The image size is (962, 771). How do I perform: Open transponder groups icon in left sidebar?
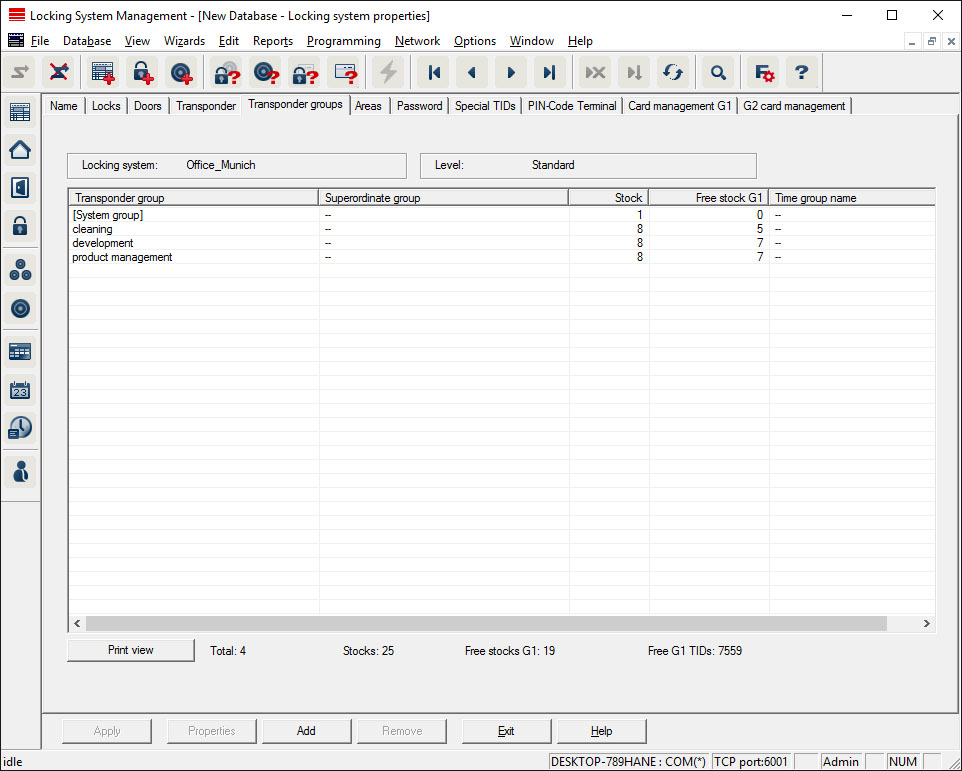tap(20, 270)
